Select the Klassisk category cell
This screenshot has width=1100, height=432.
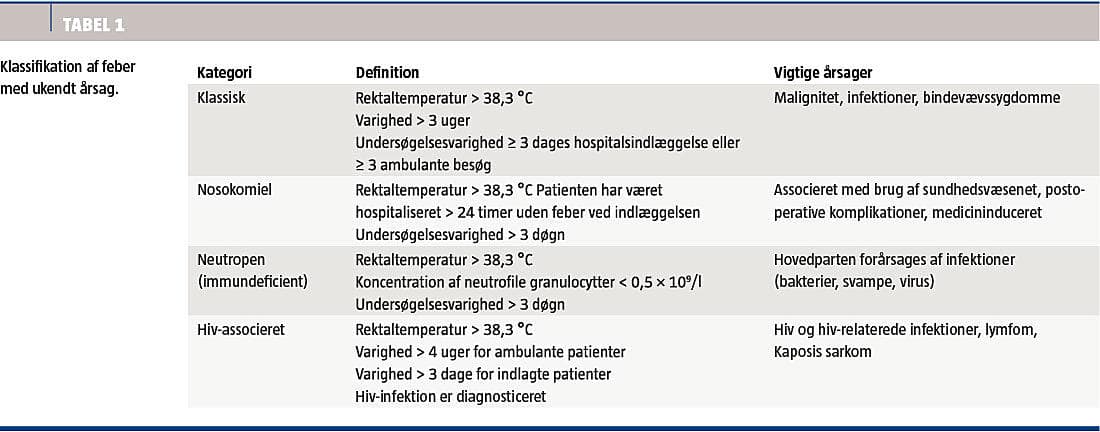click(221, 99)
